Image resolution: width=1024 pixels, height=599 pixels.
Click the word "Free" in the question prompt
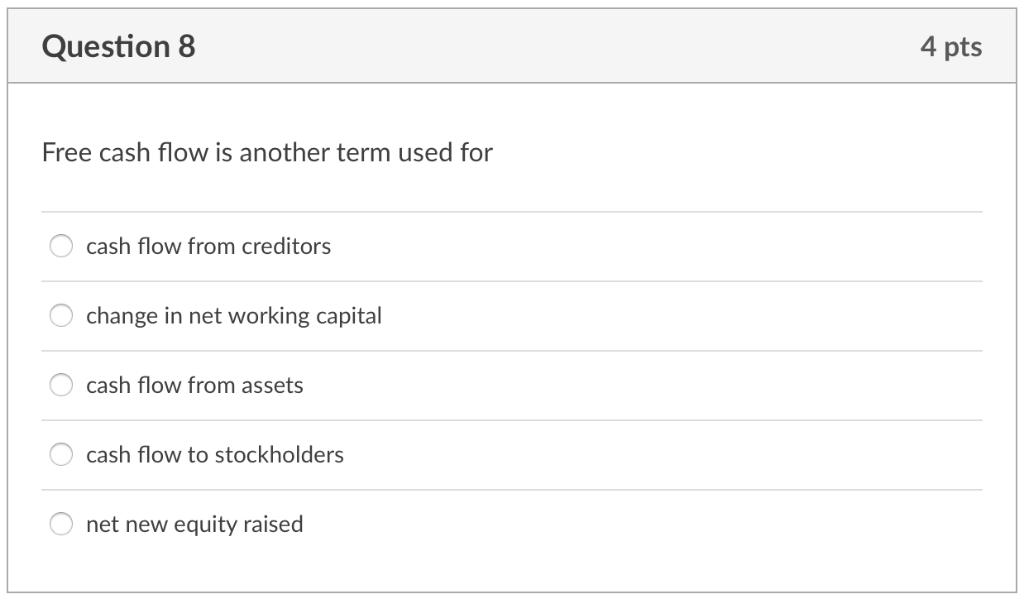tap(67, 153)
